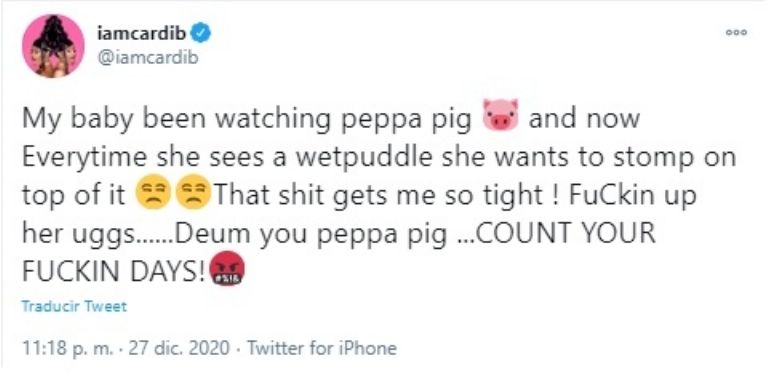Click the pink pig face emoji
This screenshot has height=371, width=768.
click(501, 116)
